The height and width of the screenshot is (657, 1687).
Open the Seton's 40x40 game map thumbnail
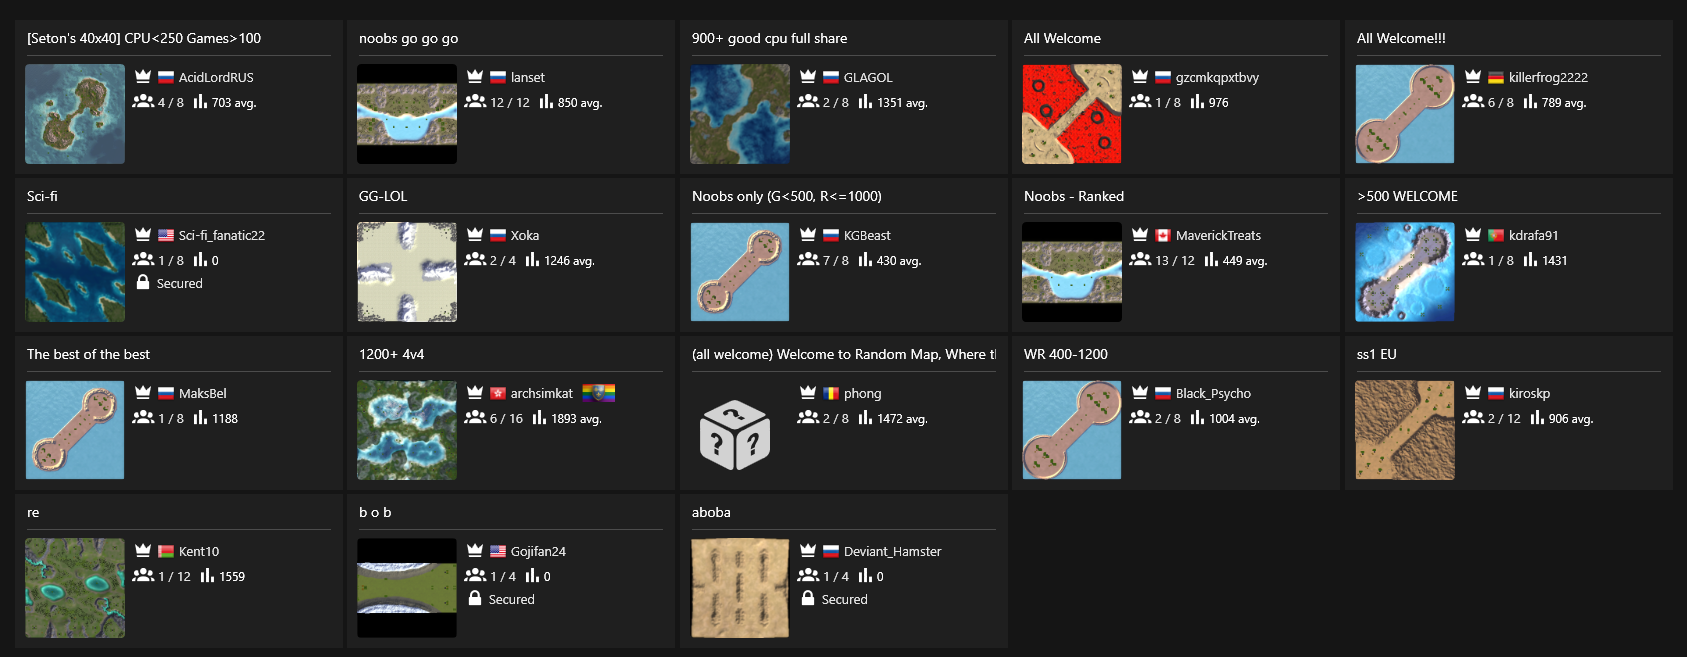[x=75, y=114]
